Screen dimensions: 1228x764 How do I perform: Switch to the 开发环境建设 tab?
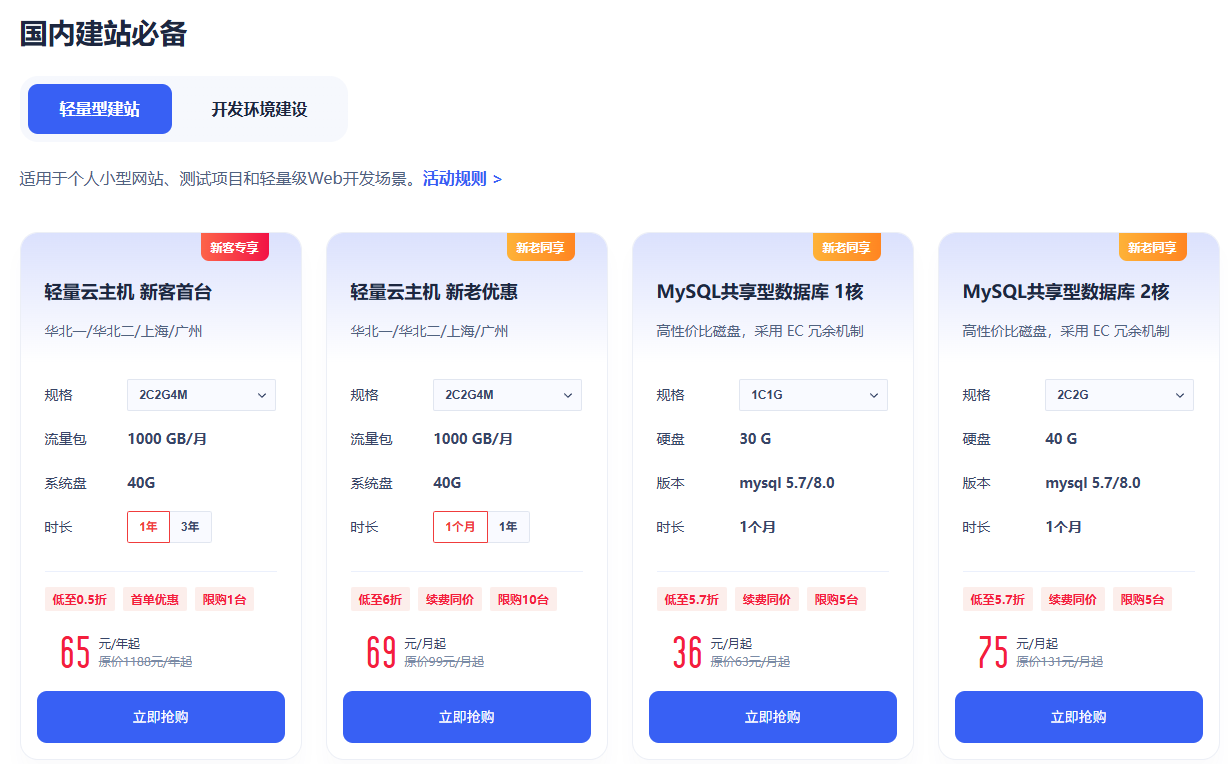pos(259,109)
